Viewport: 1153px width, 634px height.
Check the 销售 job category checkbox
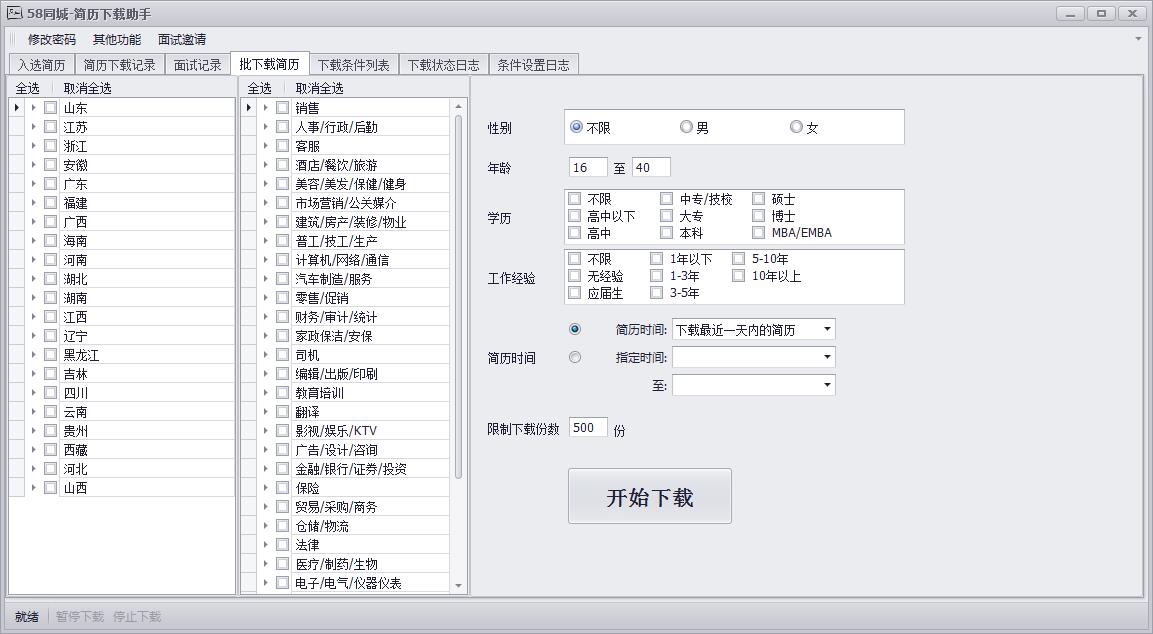[282, 108]
